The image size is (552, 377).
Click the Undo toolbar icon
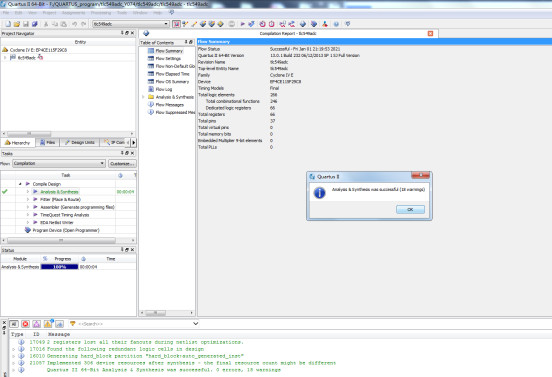tap(74, 24)
